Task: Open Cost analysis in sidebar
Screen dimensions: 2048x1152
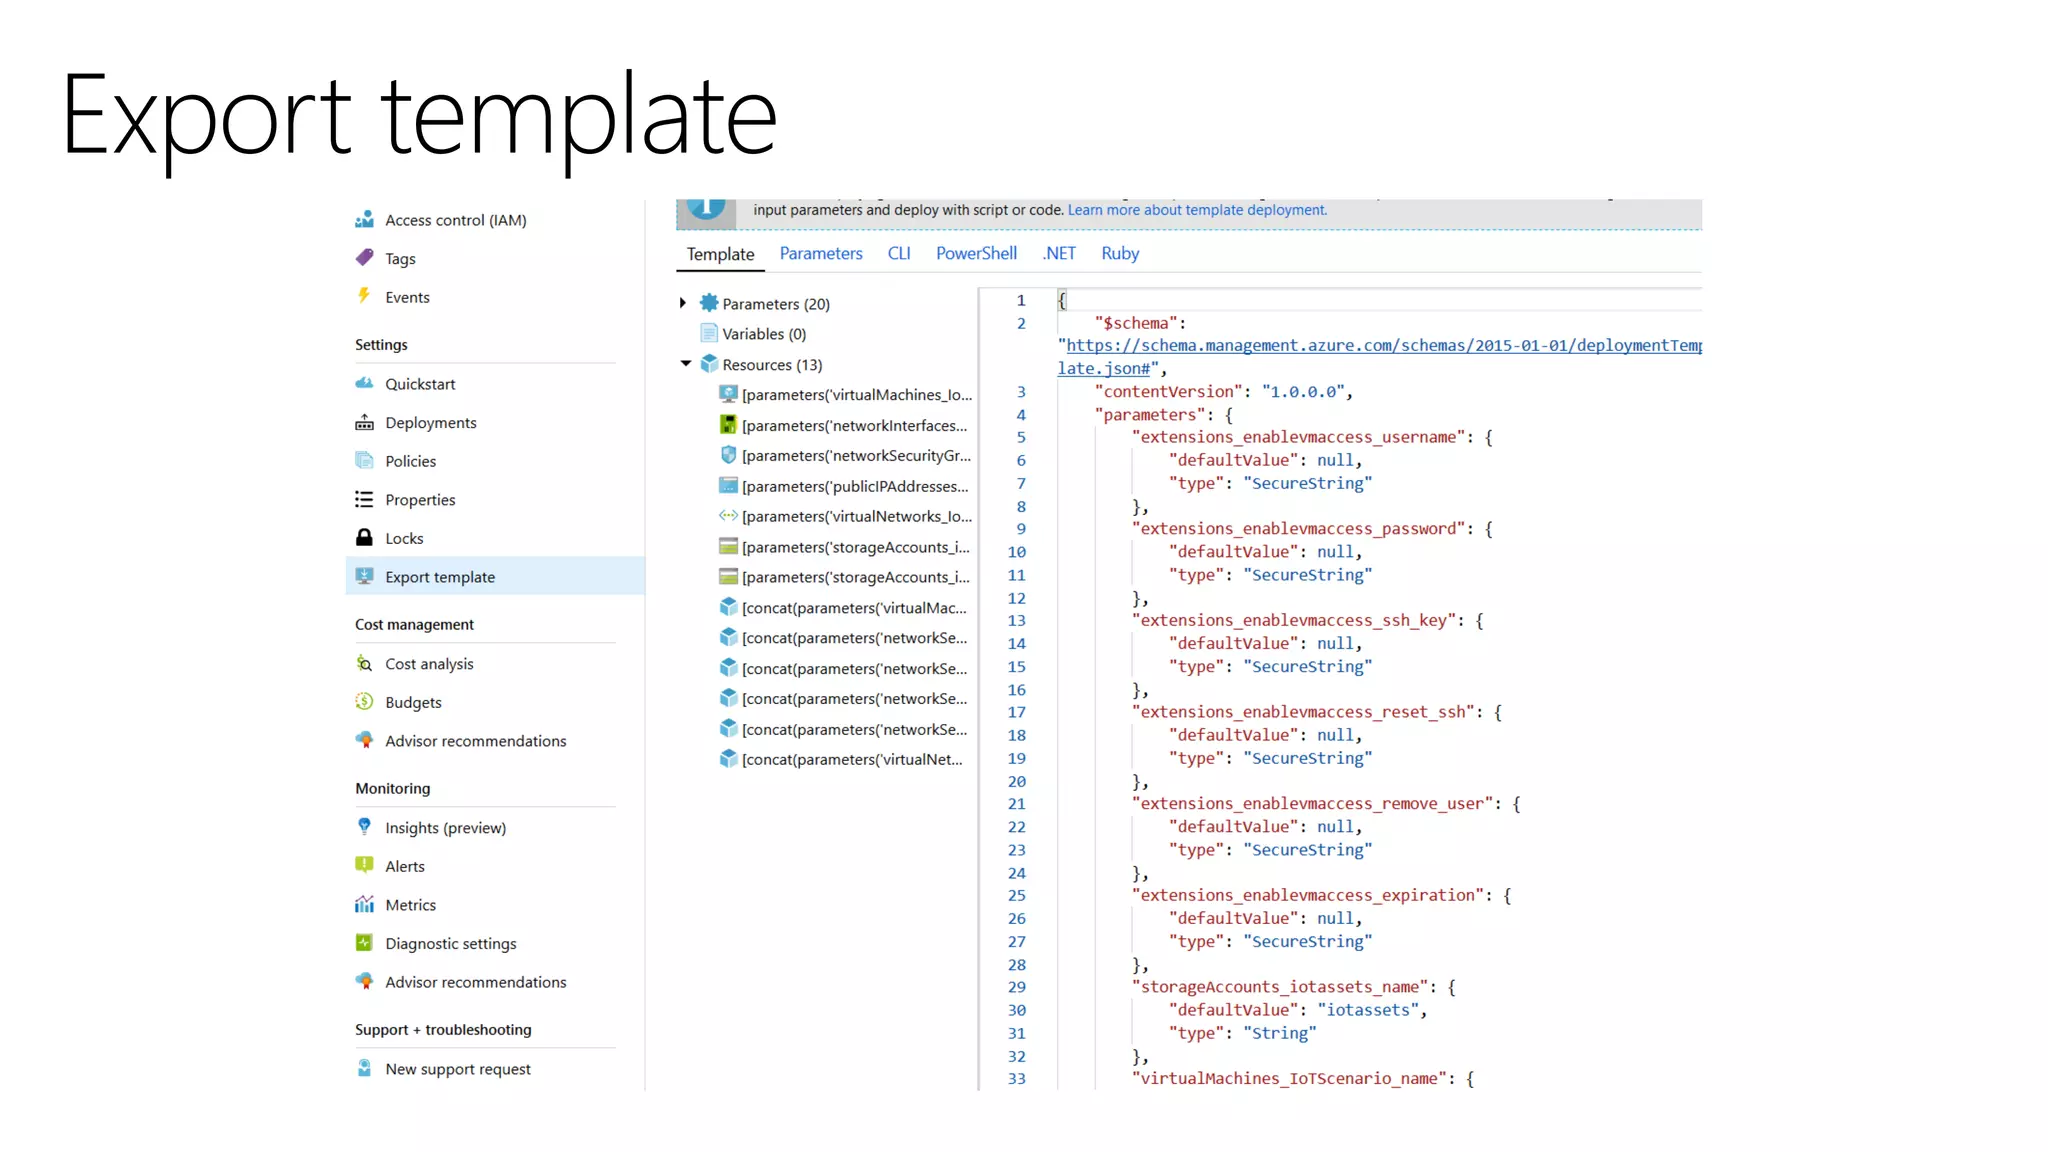Action: click(x=429, y=664)
